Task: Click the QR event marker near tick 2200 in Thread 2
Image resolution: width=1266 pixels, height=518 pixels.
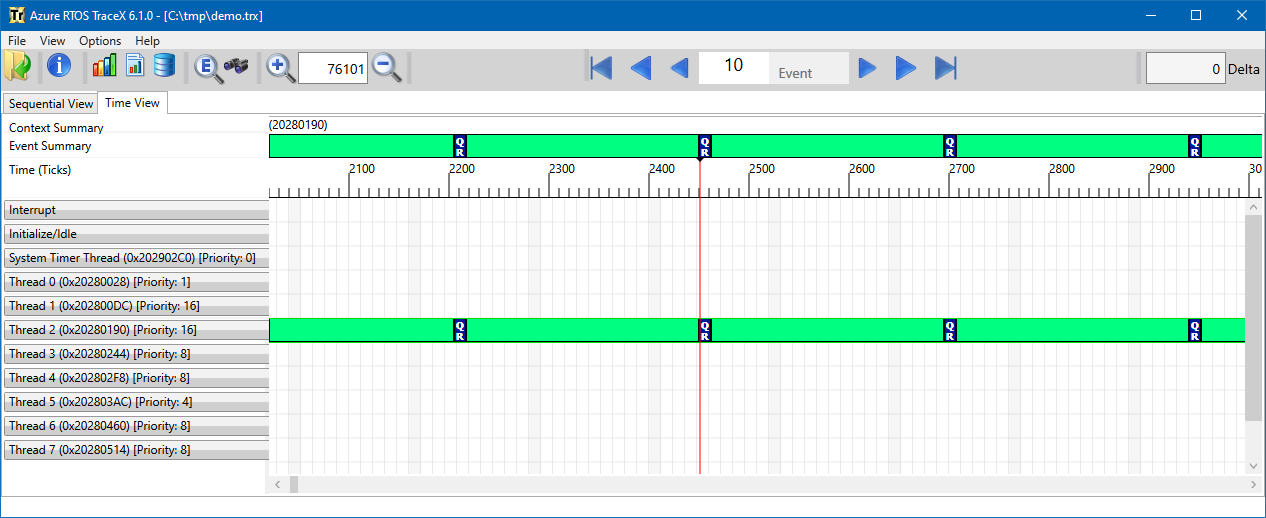Action: click(x=459, y=330)
